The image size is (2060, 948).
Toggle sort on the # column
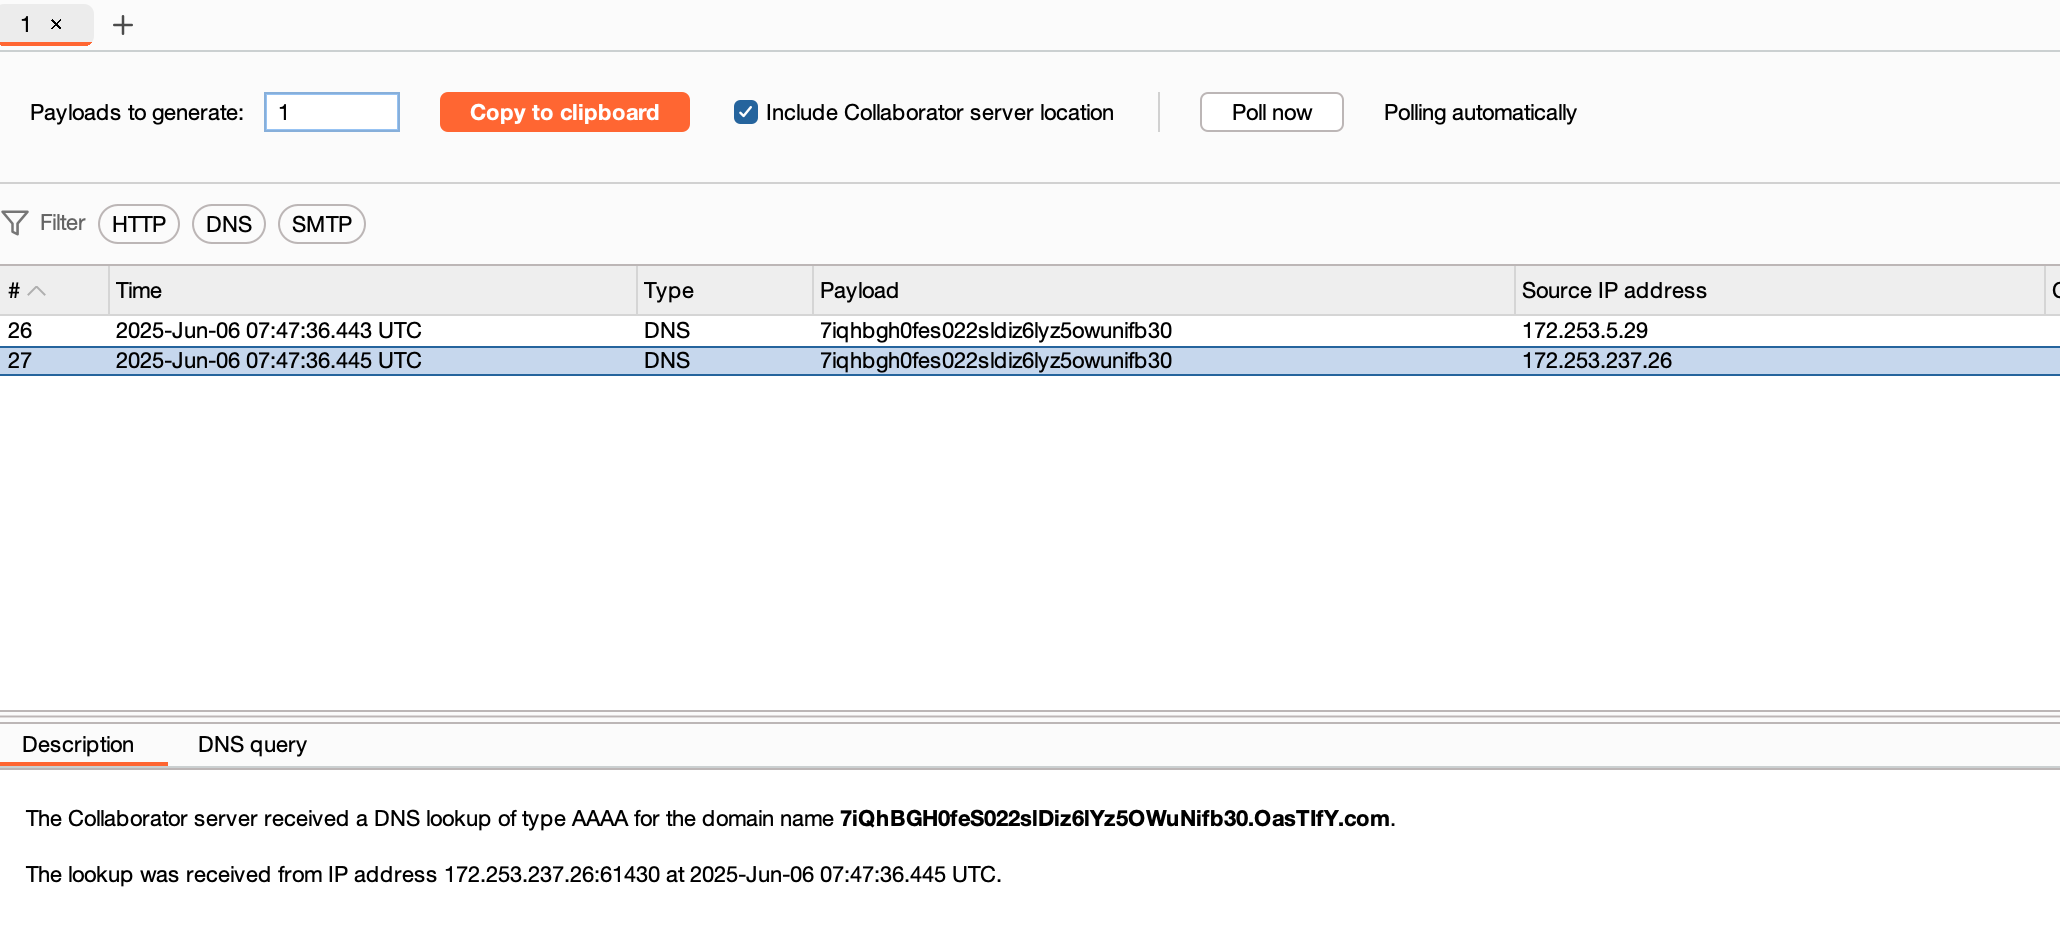(x=54, y=290)
